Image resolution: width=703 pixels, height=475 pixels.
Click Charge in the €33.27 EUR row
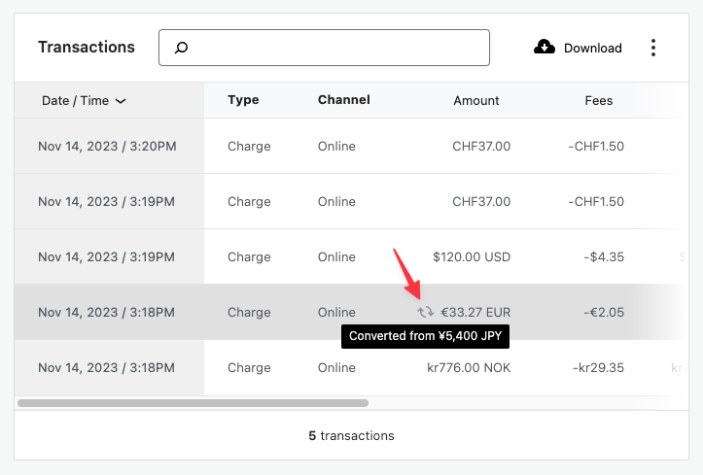click(x=249, y=312)
